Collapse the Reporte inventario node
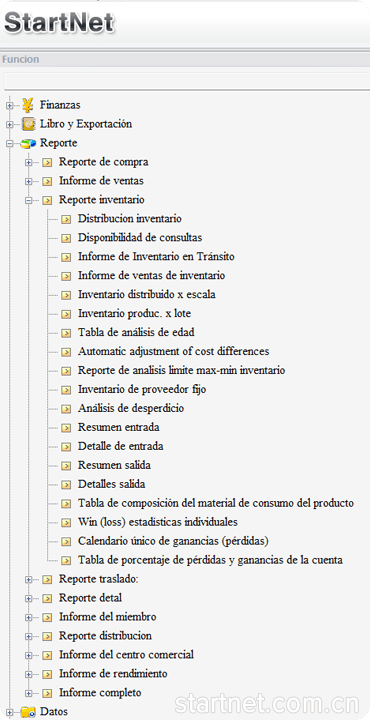This screenshot has width=370, height=720. pyautogui.click(x=28, y=200)
